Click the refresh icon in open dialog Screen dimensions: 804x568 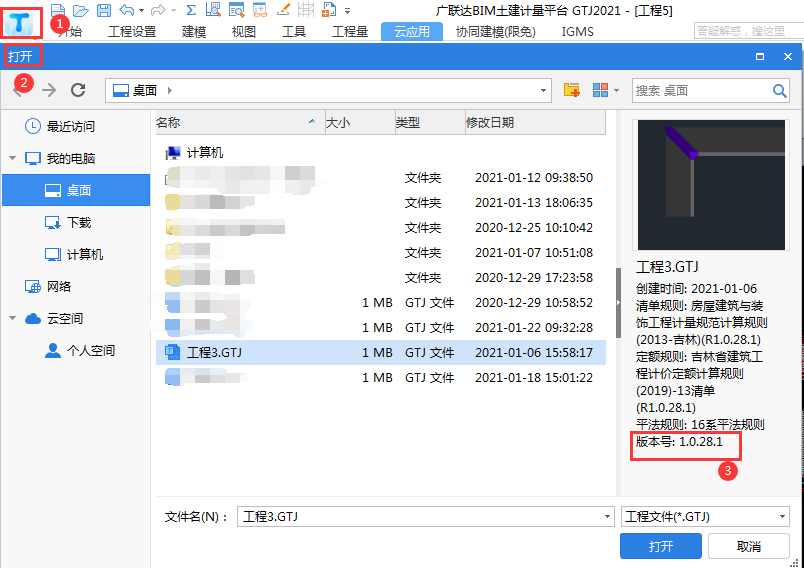tap(78, 90)
